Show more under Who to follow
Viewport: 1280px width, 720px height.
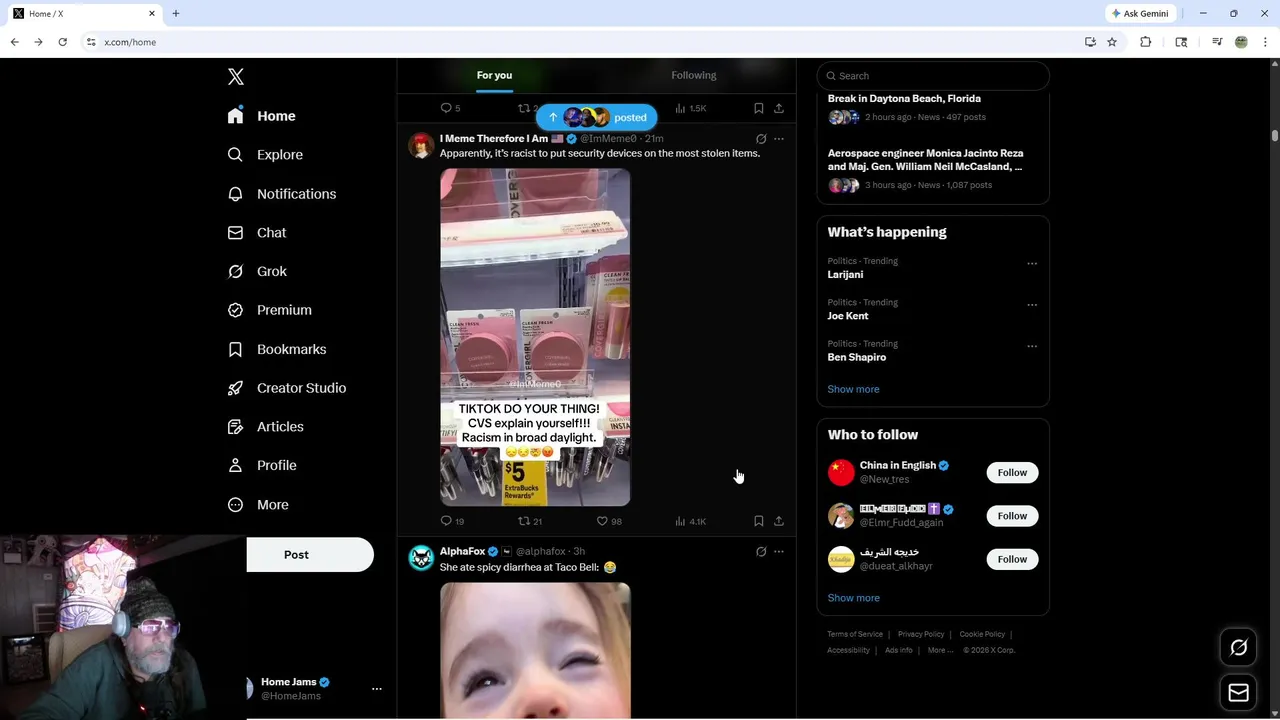click(853, 598)
